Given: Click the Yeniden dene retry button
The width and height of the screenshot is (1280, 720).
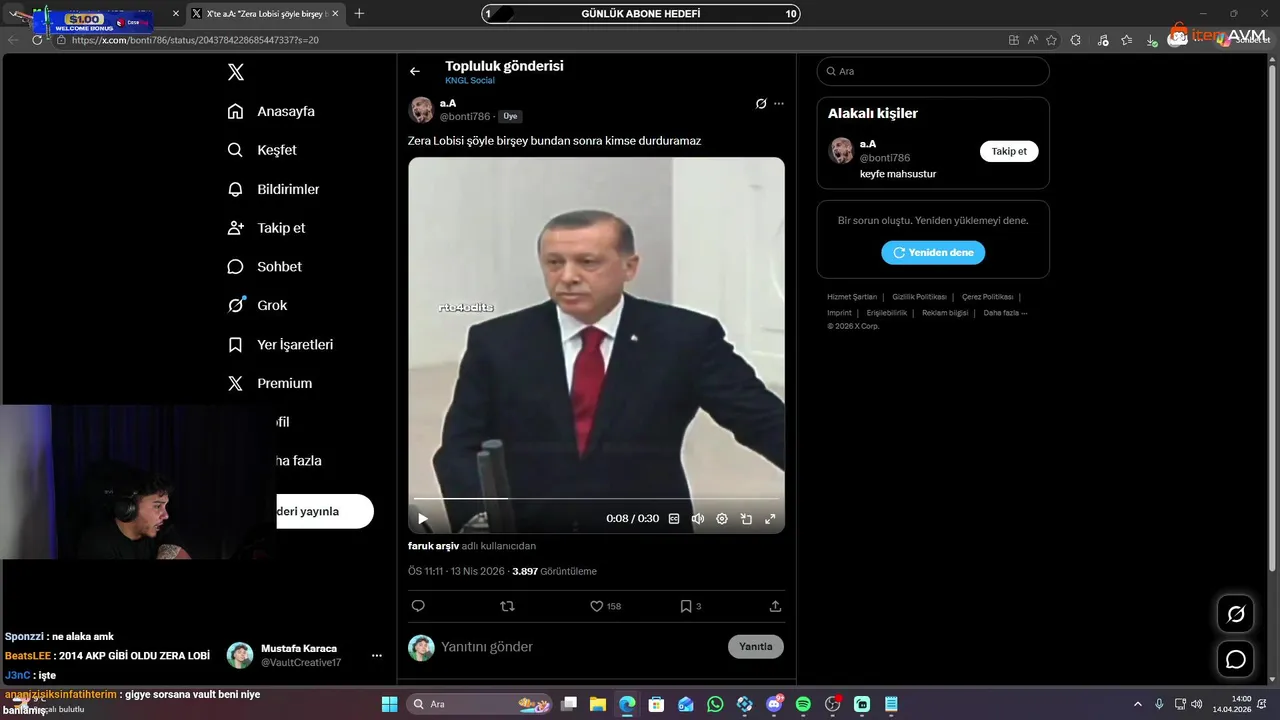Looking at the screenshot, I should 933,253.
